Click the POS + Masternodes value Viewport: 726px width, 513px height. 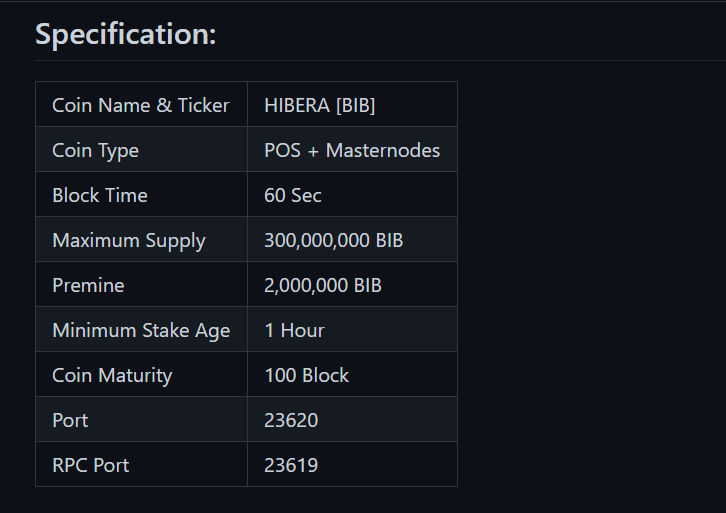(x=352, y=150)
